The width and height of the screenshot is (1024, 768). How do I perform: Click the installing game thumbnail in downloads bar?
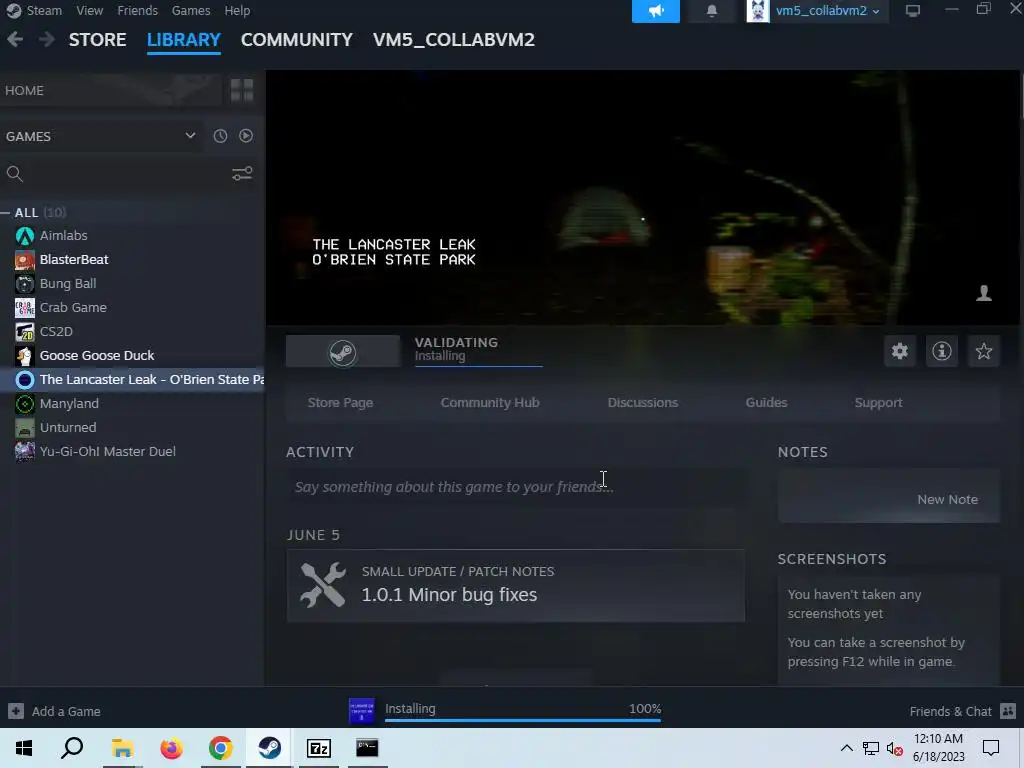362,711
